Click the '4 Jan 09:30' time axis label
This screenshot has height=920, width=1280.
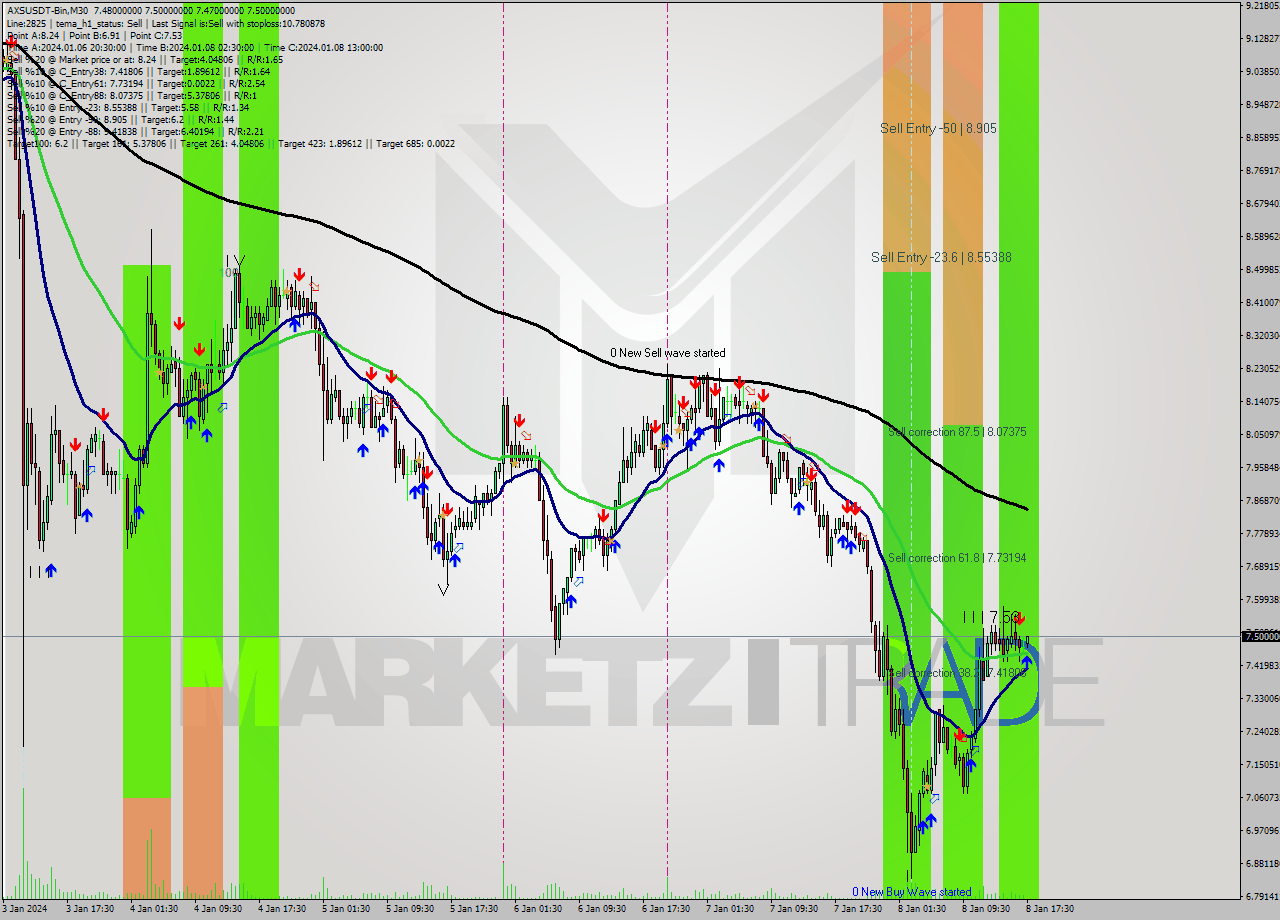tap(217, 909)
